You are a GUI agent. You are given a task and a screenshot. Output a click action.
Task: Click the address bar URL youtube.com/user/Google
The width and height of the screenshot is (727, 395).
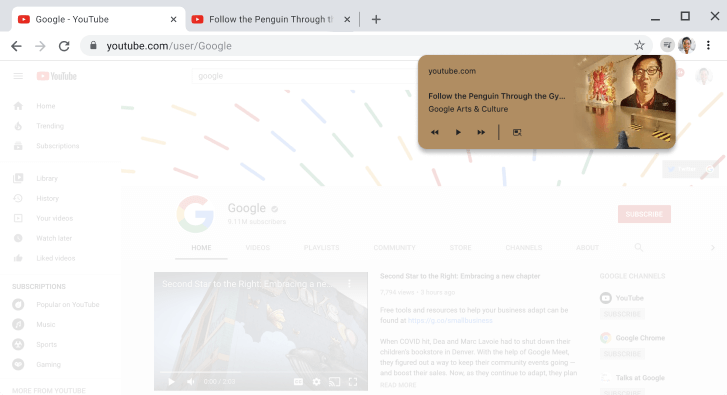pos(169,46)
